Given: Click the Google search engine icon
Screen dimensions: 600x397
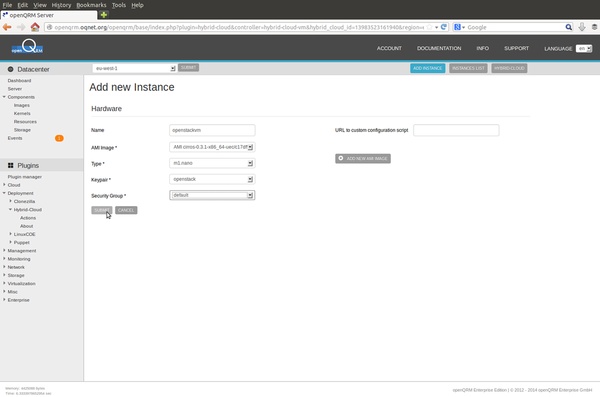Looking at the screenshot, I should 457,27.
